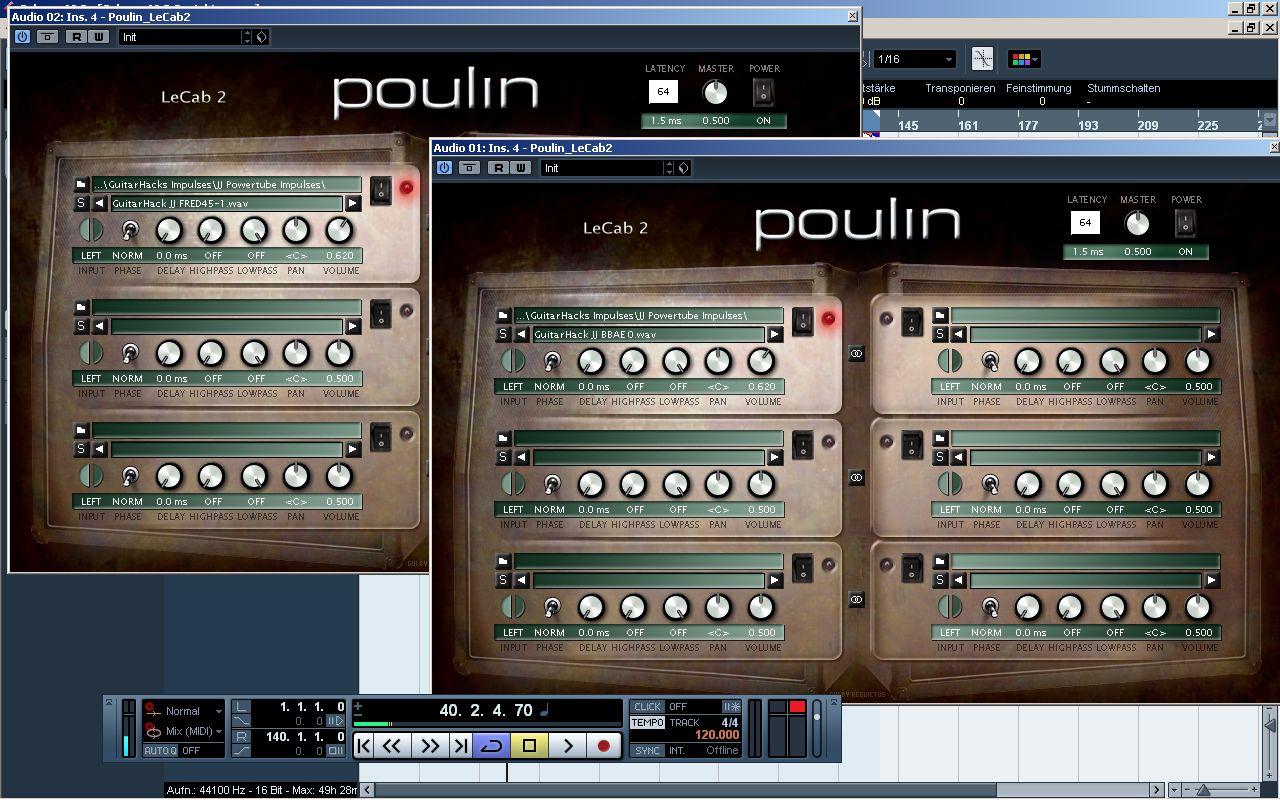
Task: Stop playback with the yellow stop button
Action: [529, 746]
